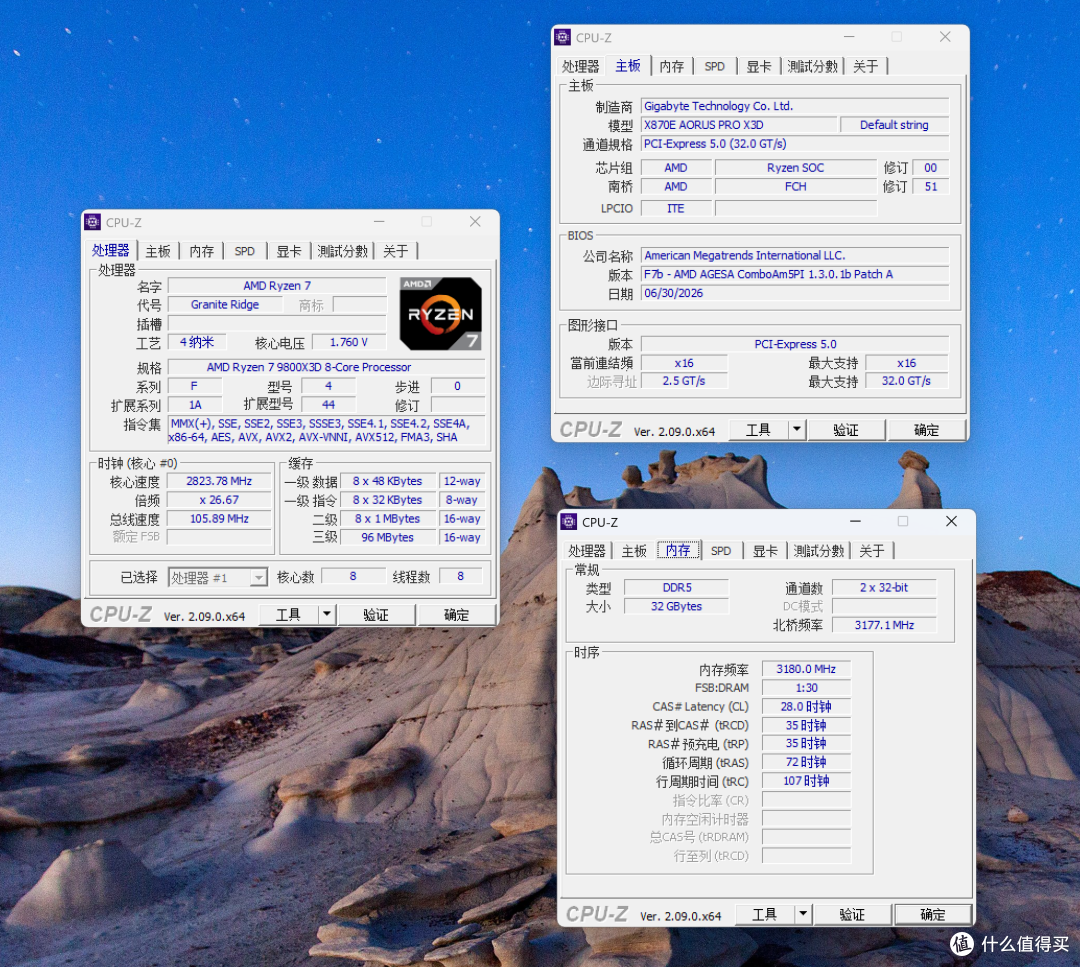This screenshot has width=1080, height=967.
Task: Click L3 cache value 96 MBytes
Action: [x=388, y=537]
